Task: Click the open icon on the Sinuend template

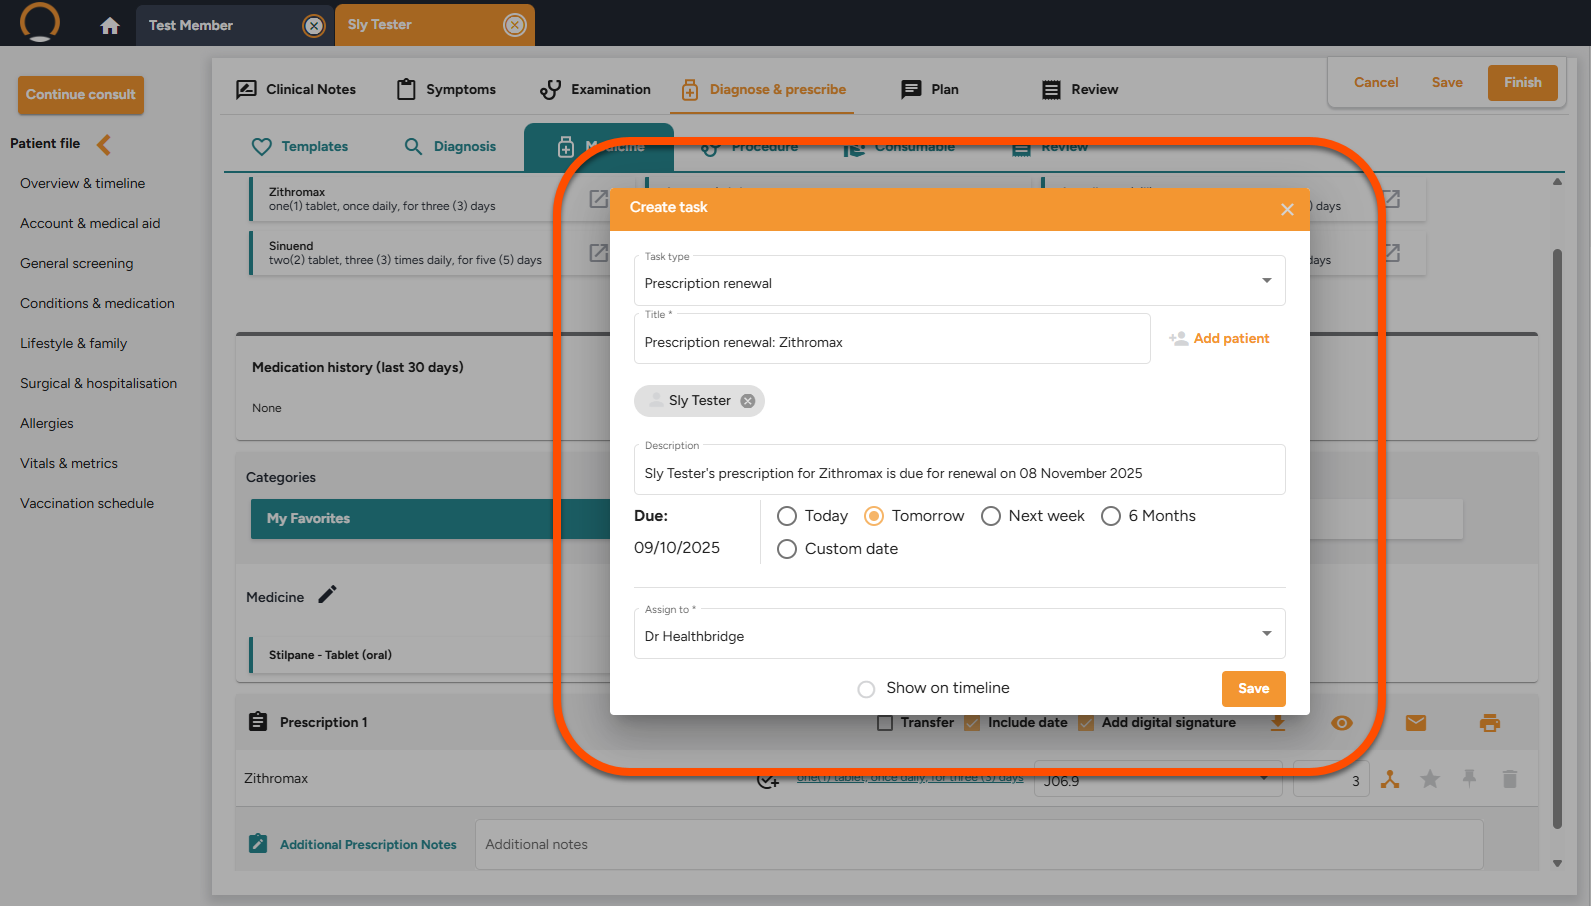Action: 599,253
